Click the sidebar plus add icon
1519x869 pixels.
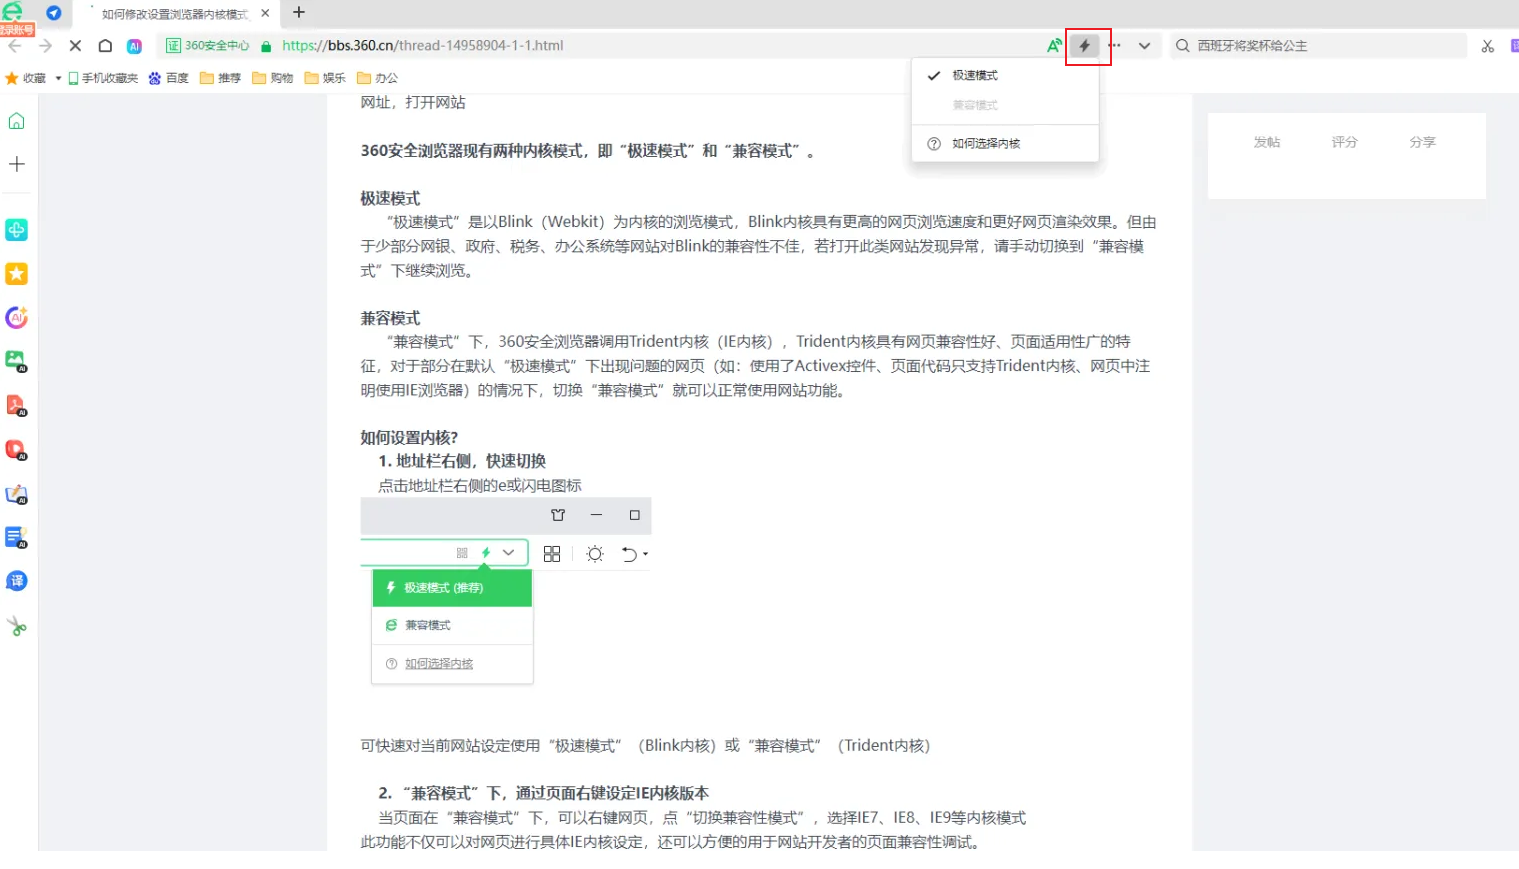[17, 164]
